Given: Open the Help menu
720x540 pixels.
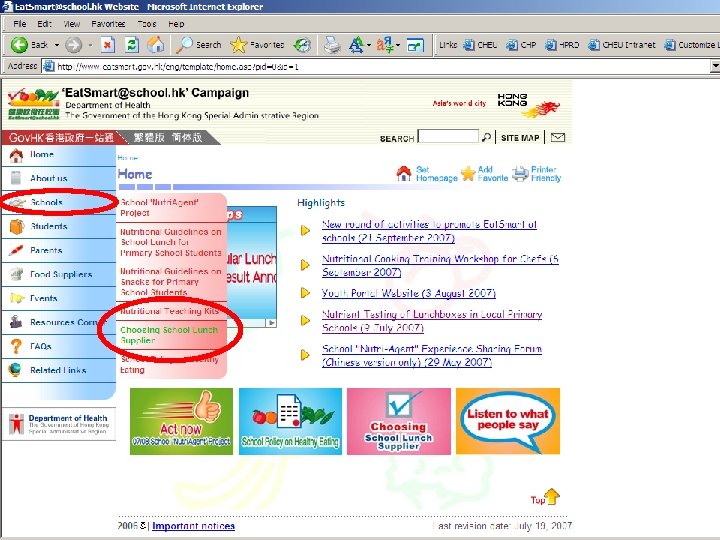Looking at the screenshot, I should pos(176,24).
